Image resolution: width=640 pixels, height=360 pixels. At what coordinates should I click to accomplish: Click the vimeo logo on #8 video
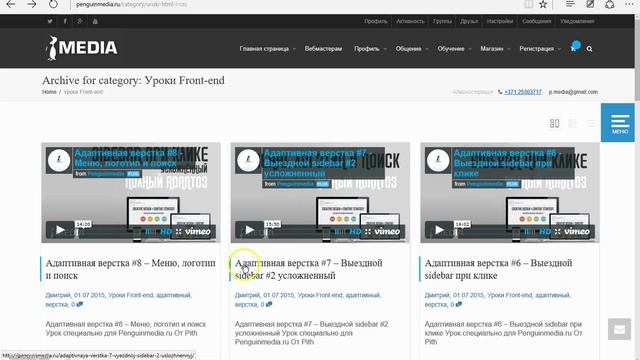[198, 231]
